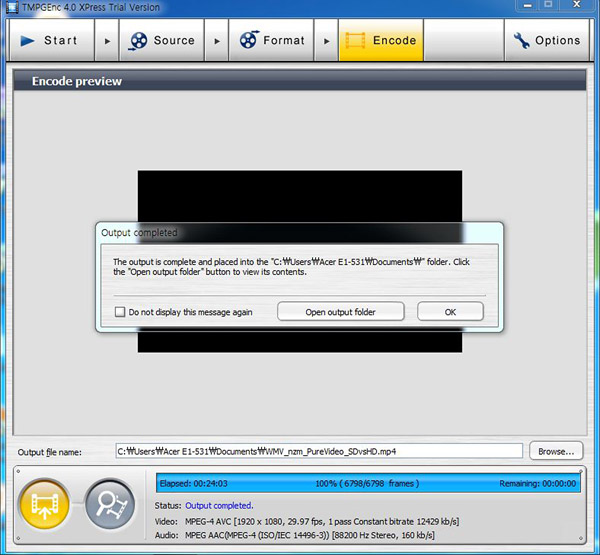Click the arrow between Format and Encode

point(326,41)
